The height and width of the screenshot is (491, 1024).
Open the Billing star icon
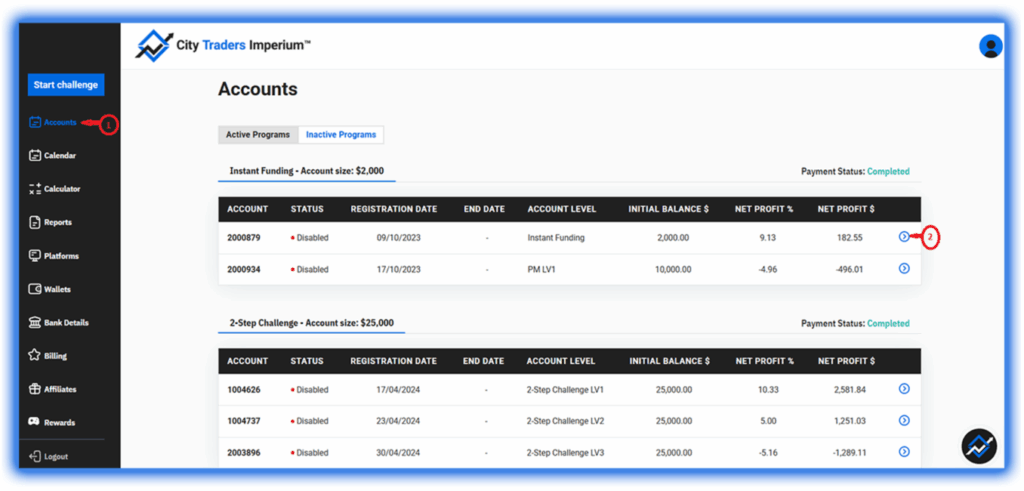[x=35, y=355]
